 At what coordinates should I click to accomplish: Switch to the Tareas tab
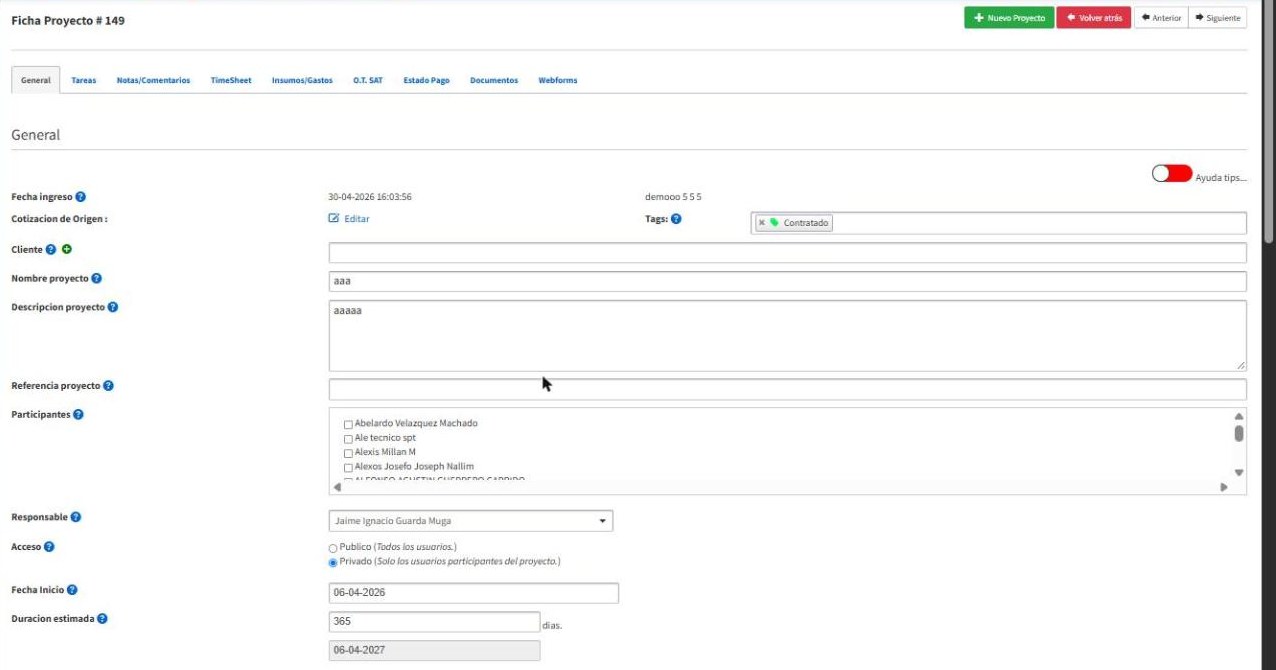click(84, 80)
